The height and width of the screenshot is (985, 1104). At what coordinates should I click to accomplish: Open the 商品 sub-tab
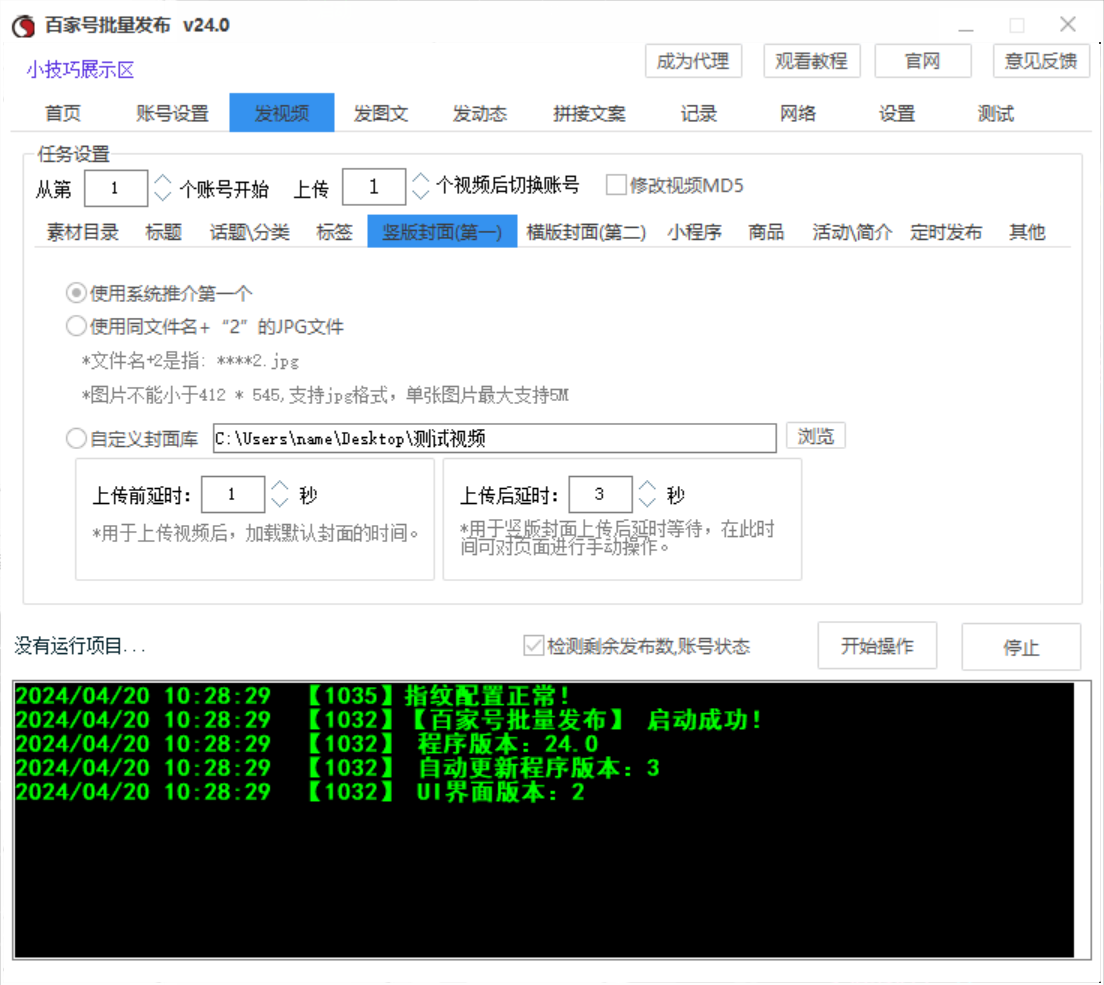[x=766, y=232]
